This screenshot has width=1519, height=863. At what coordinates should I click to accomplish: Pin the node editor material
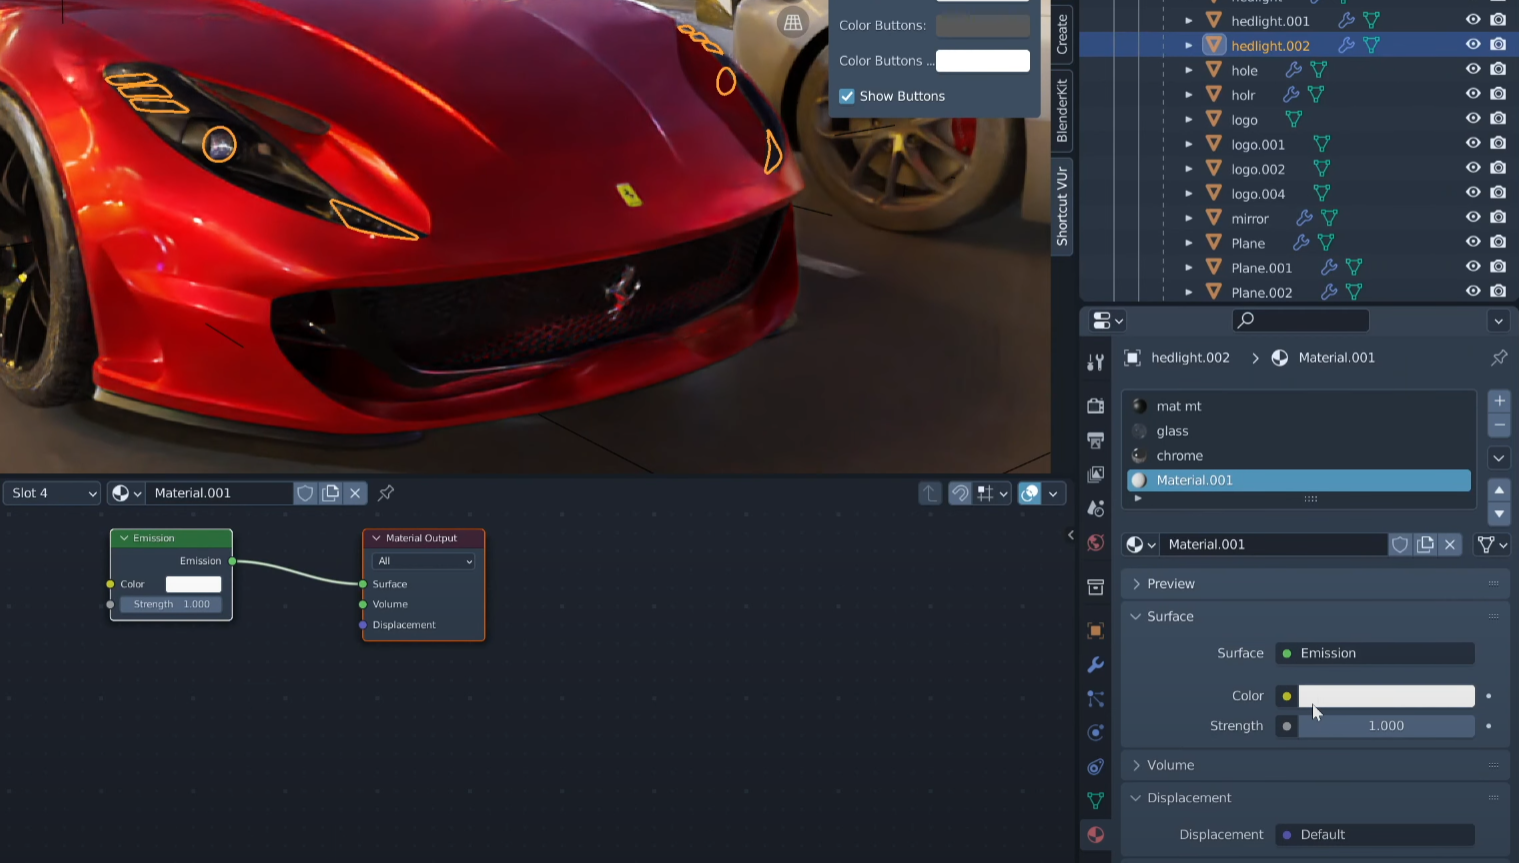(x=386, y=493)
